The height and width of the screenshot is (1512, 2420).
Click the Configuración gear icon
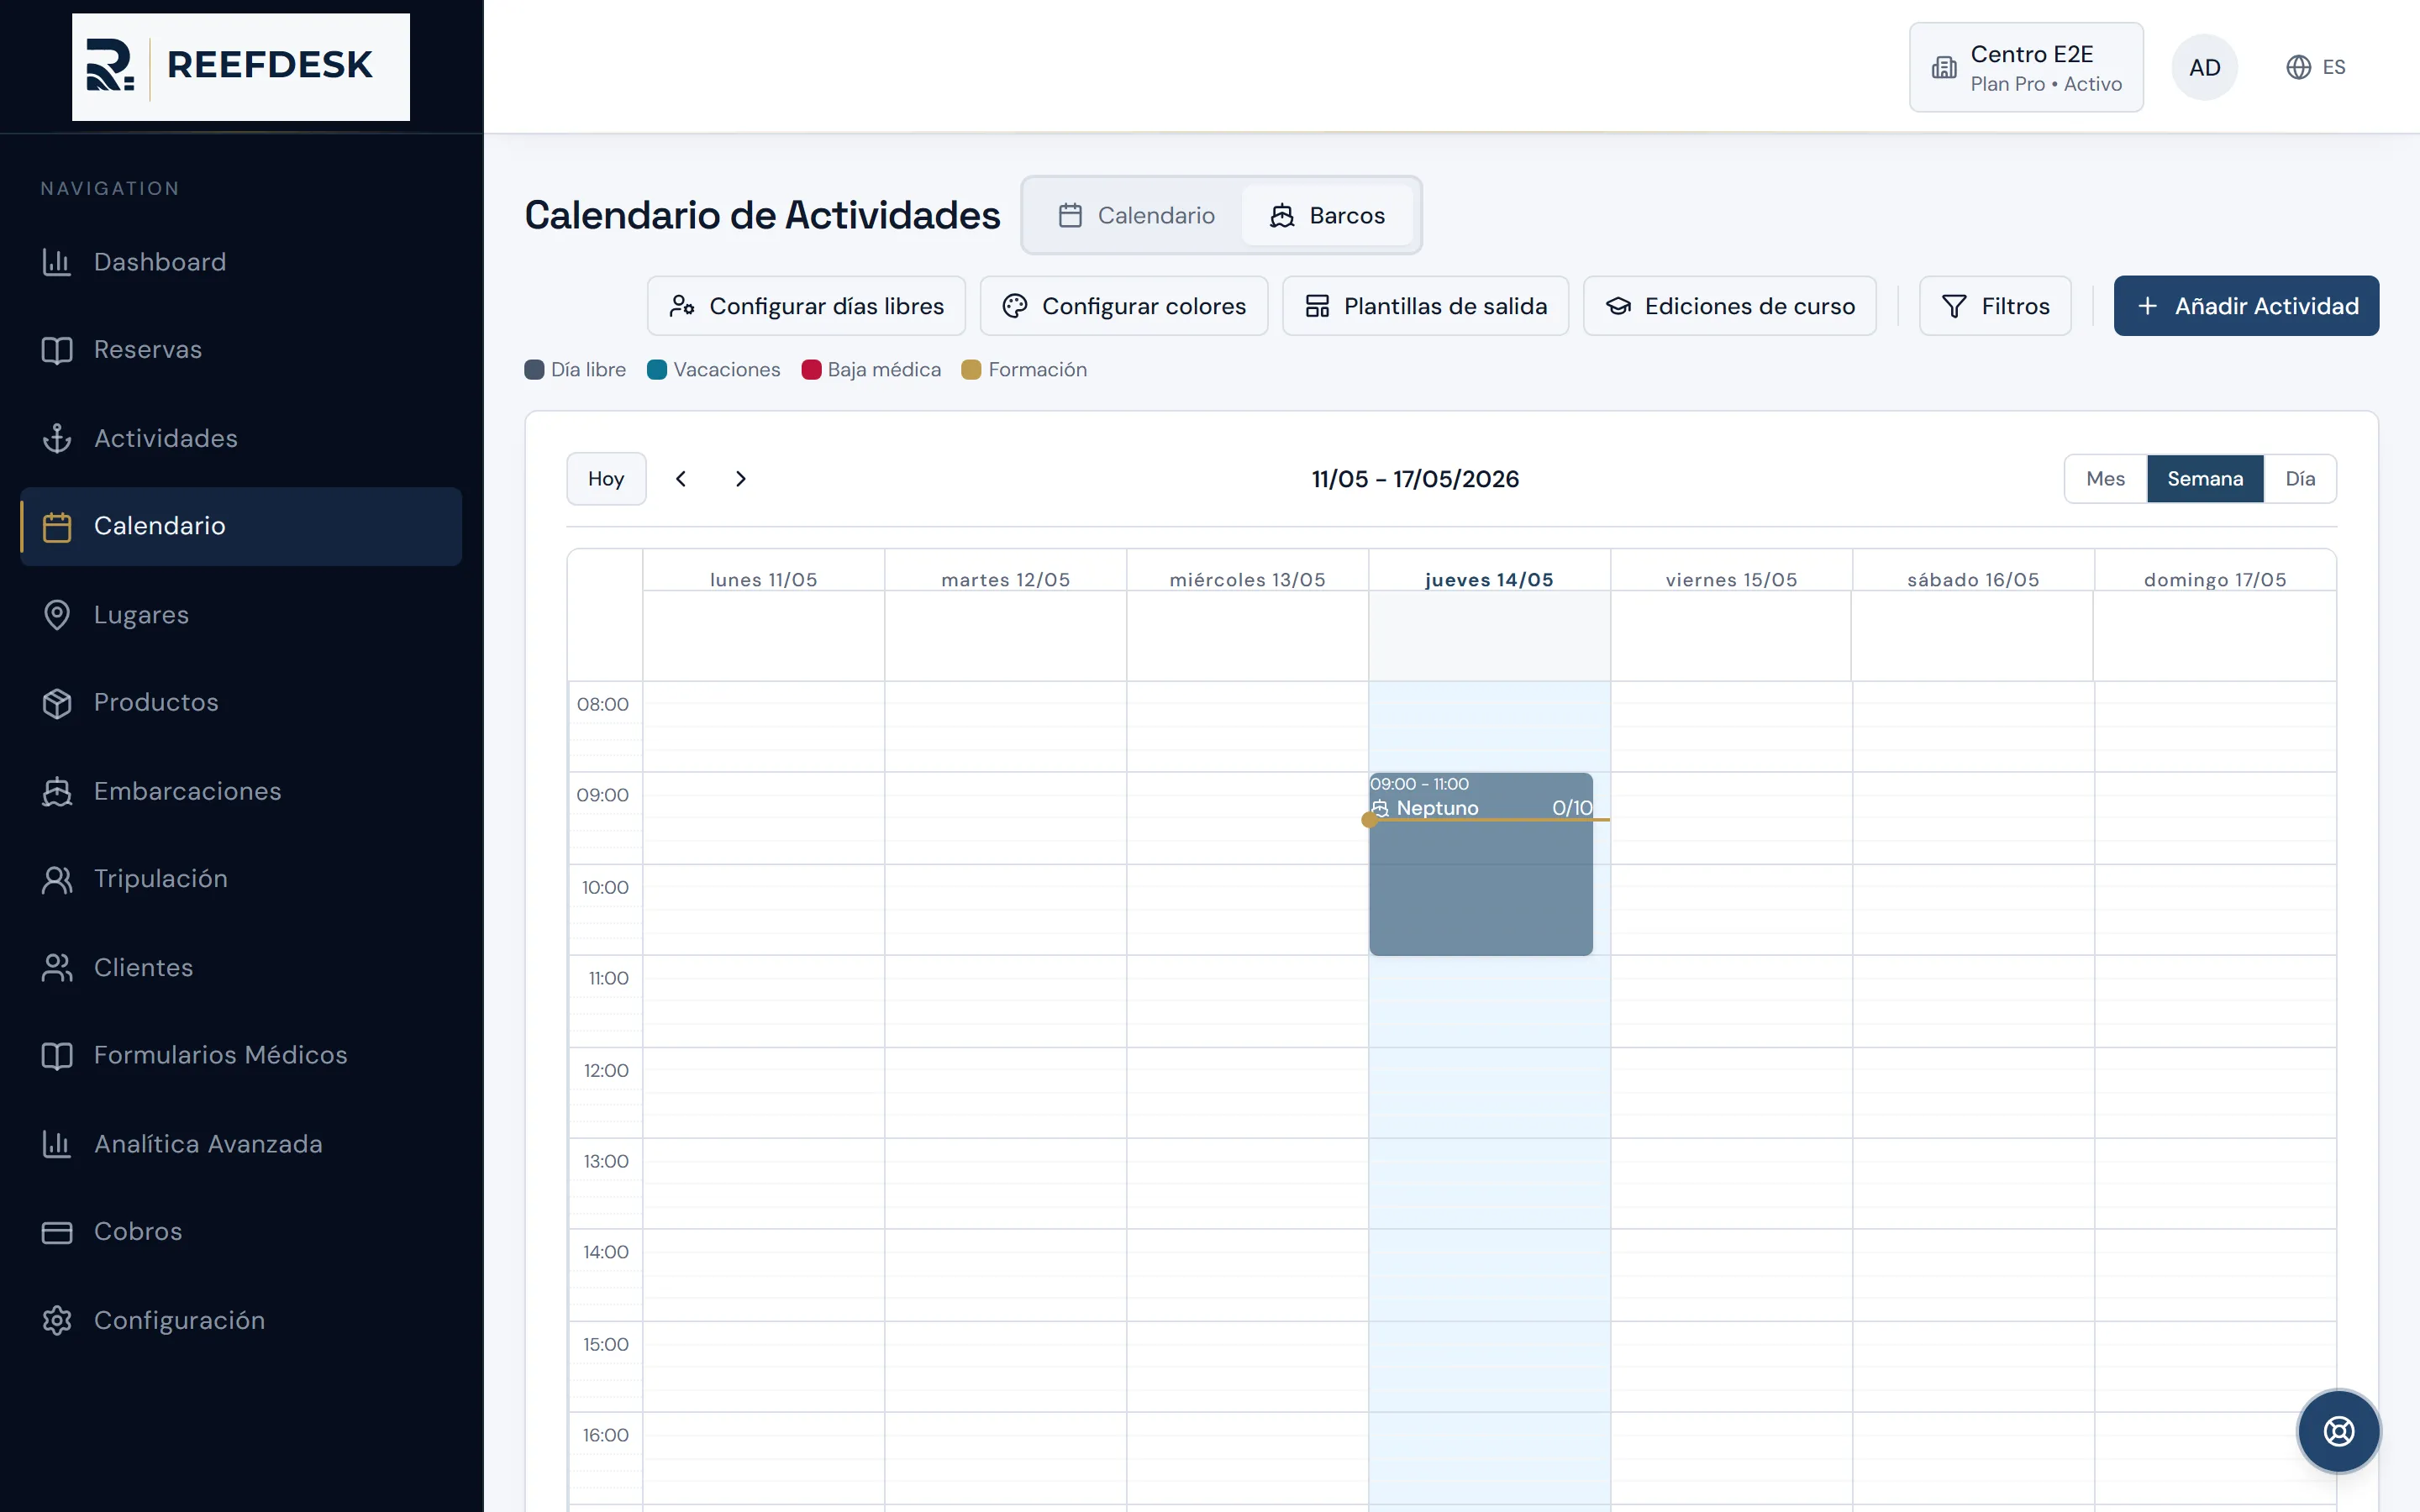57,1320
